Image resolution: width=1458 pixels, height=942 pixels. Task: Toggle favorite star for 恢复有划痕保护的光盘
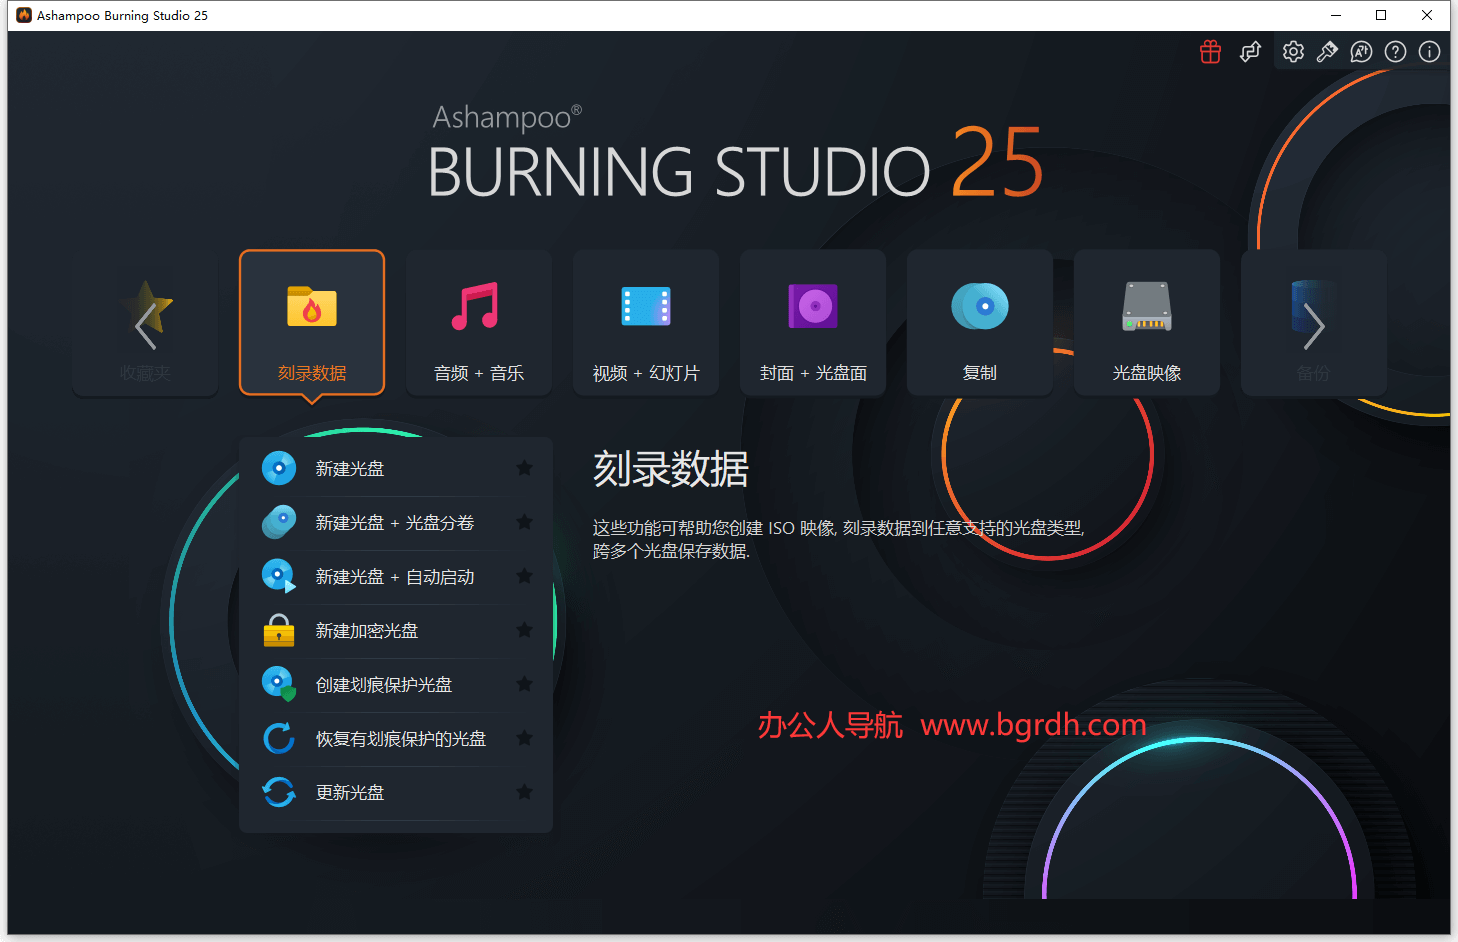tap(524, 738)
